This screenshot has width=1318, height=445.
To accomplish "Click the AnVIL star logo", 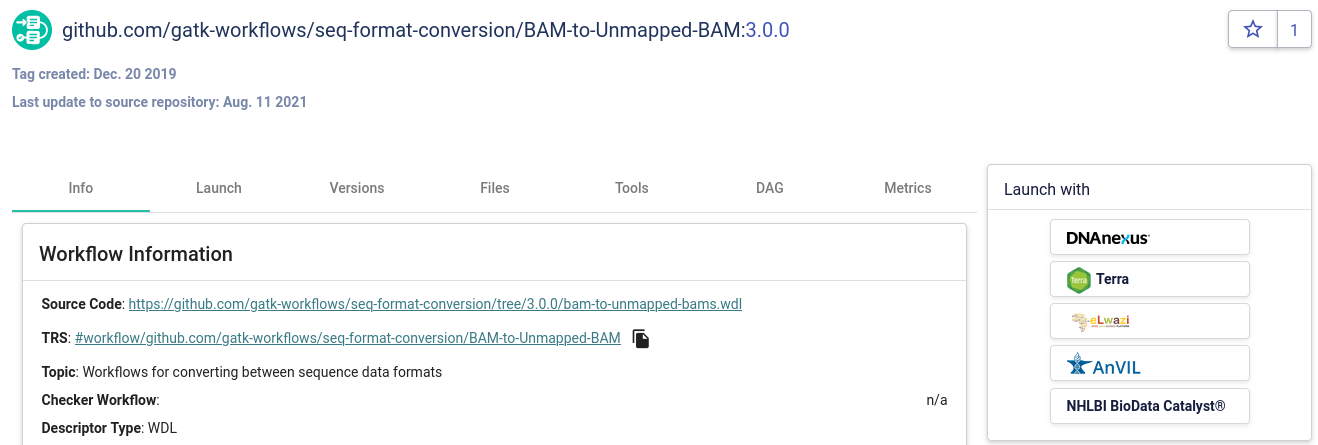I will coord(1078,364).
